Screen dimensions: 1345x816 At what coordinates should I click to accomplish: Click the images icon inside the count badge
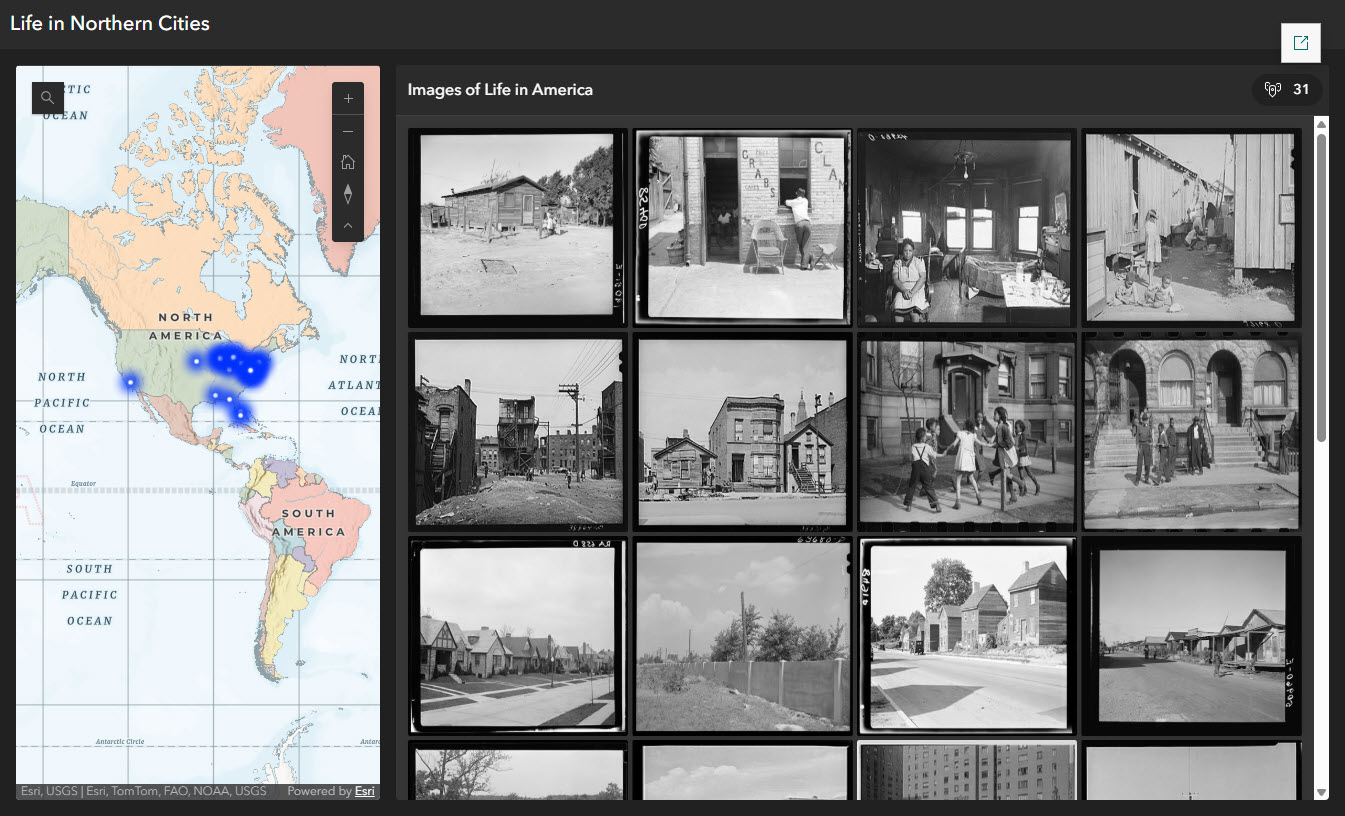[1271, 89]
